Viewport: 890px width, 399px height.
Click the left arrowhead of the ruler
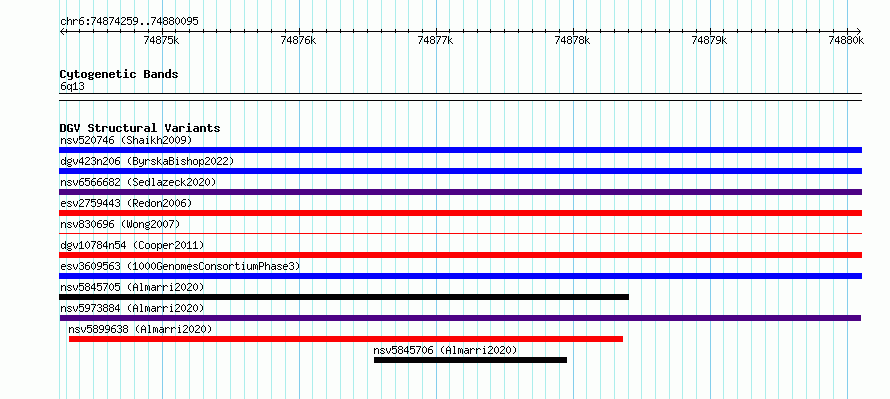(x=62, y=31)
